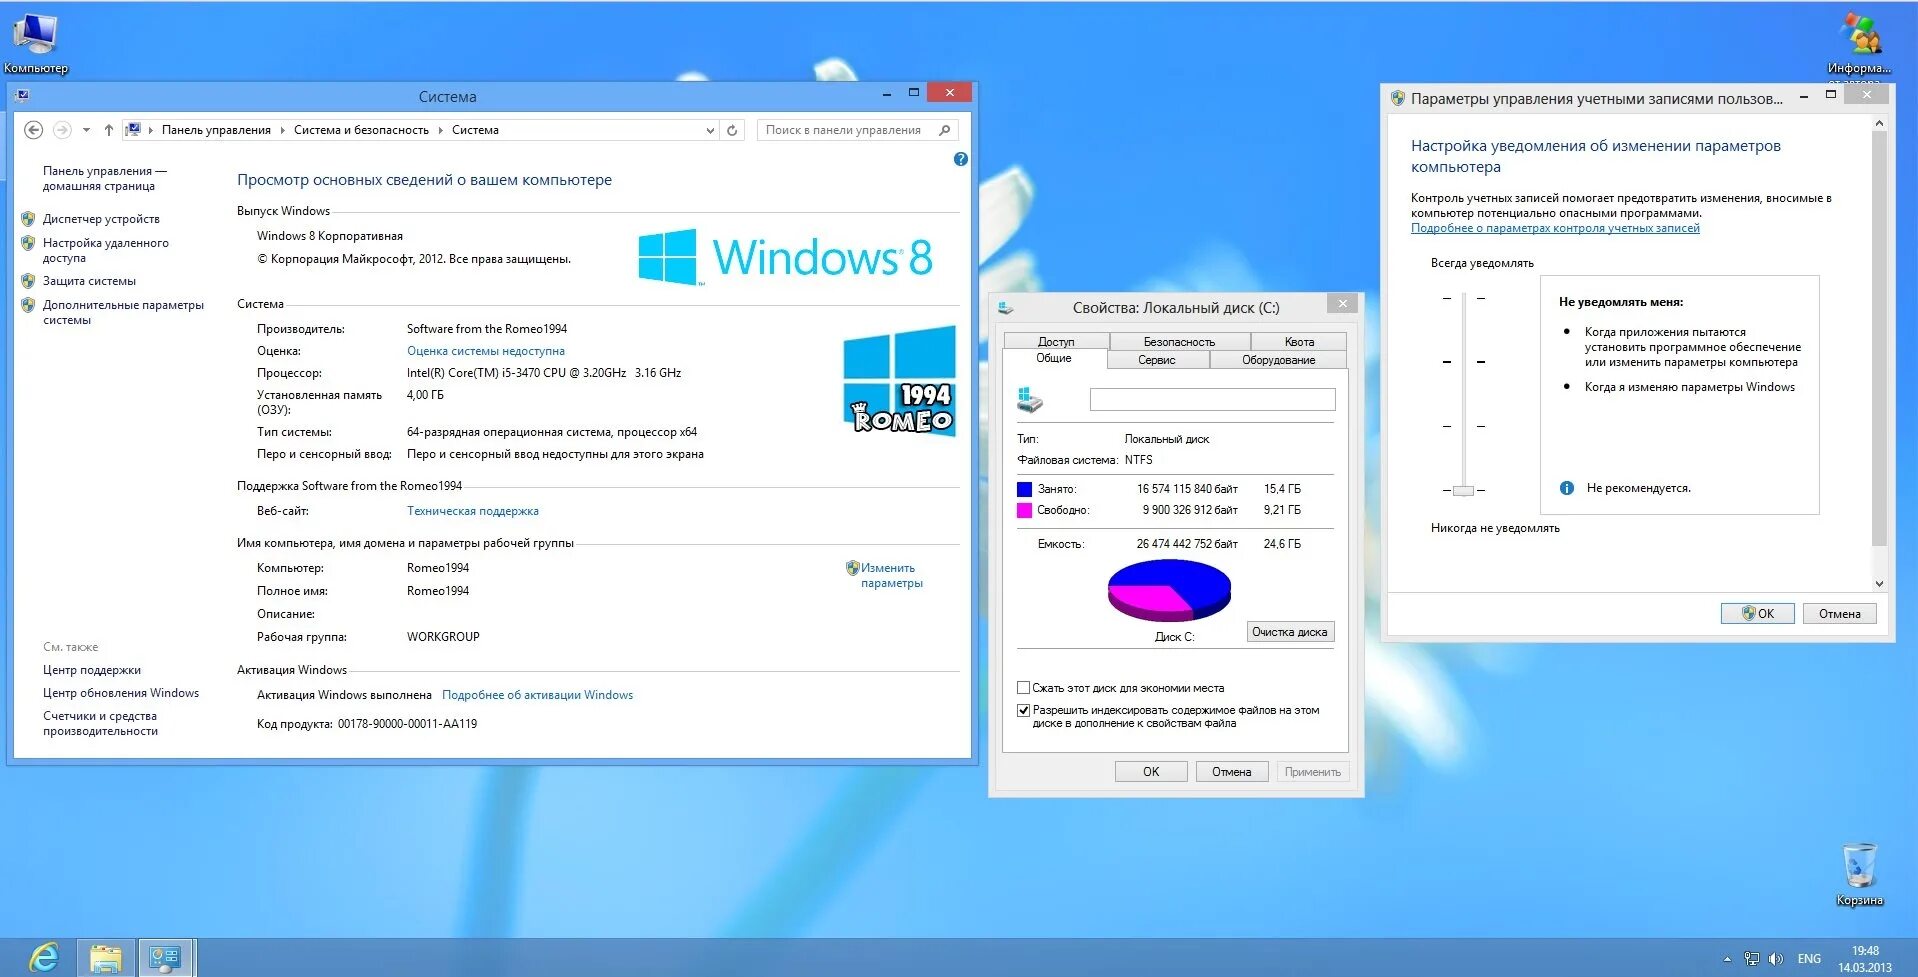Open the Квота tab in disk properties

[1299, 341]
